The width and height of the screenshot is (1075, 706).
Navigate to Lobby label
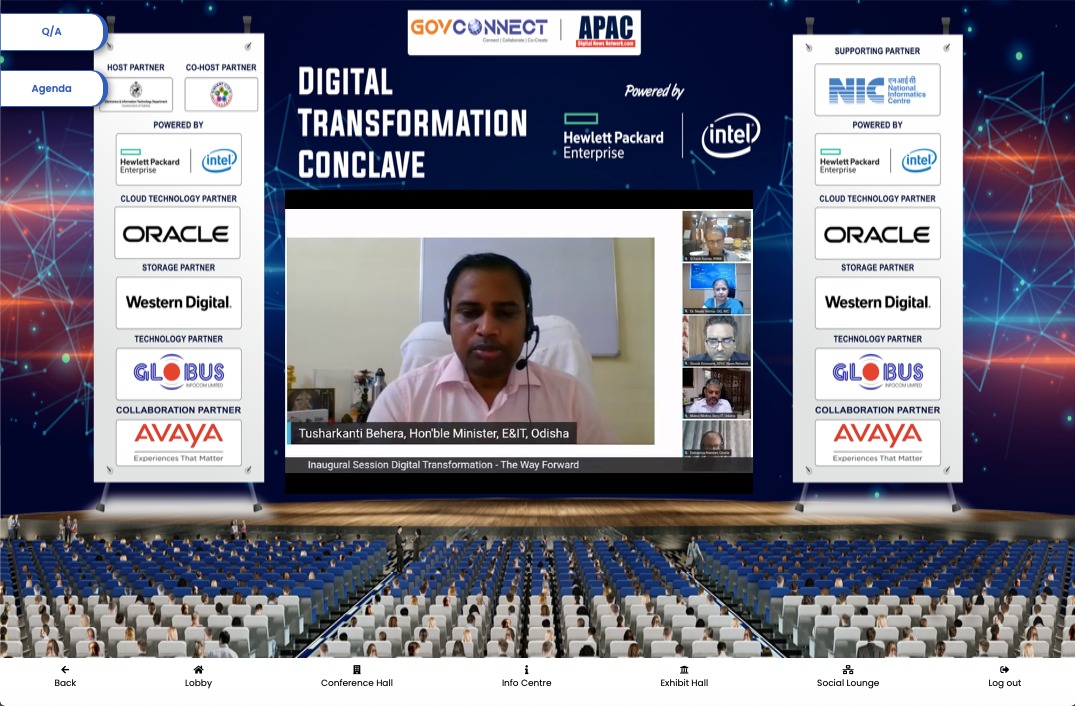coord(198,683)
